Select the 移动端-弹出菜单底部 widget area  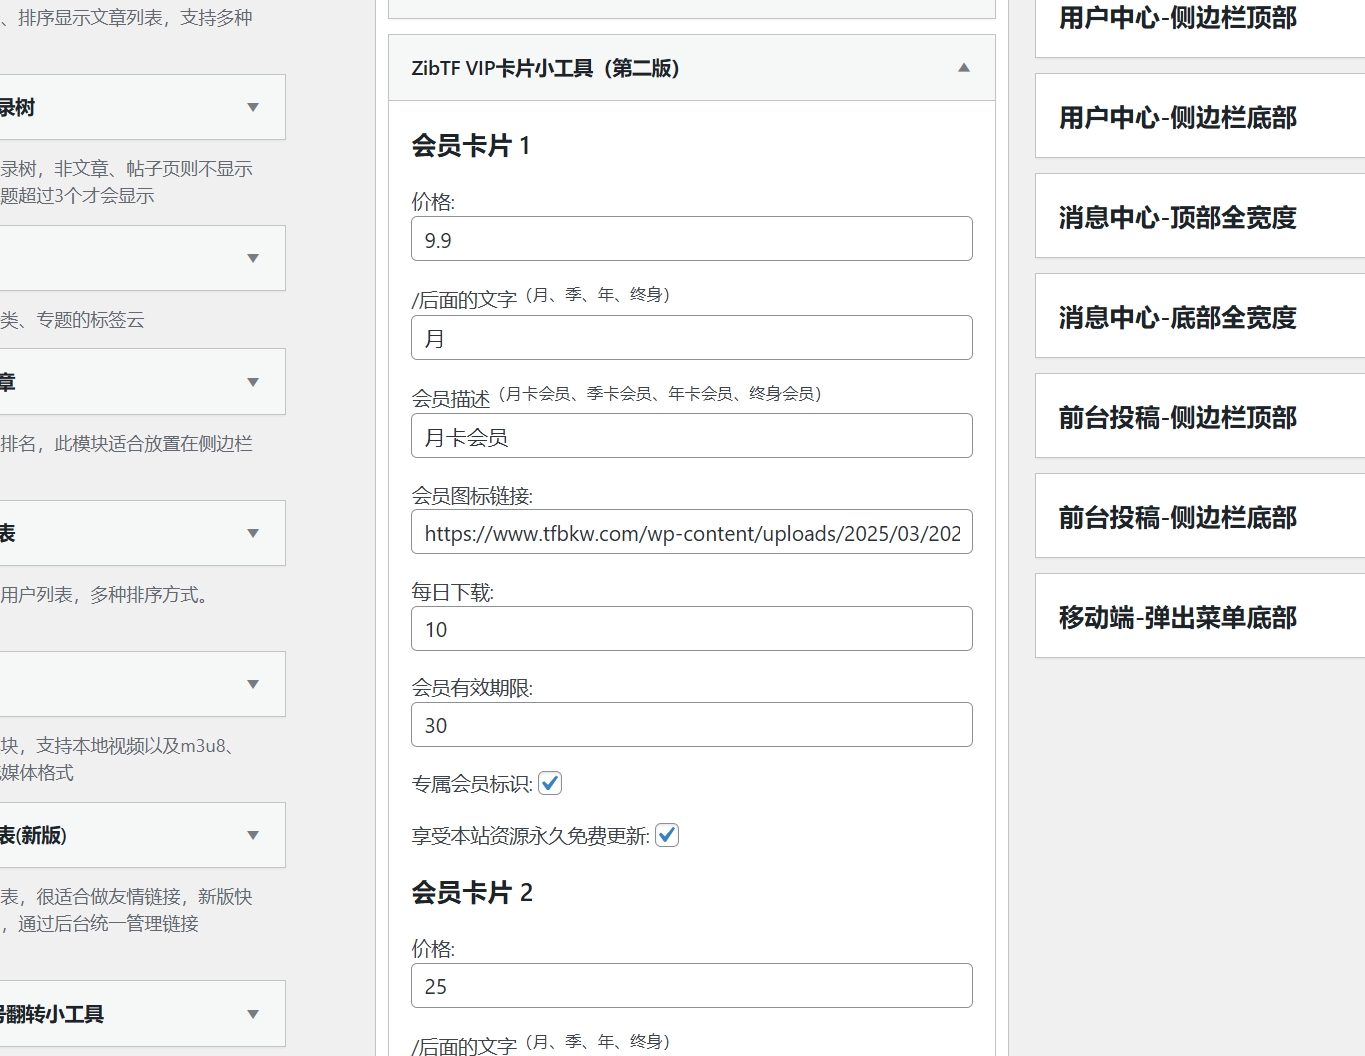pyautogui.click(x=1177, y=617)
